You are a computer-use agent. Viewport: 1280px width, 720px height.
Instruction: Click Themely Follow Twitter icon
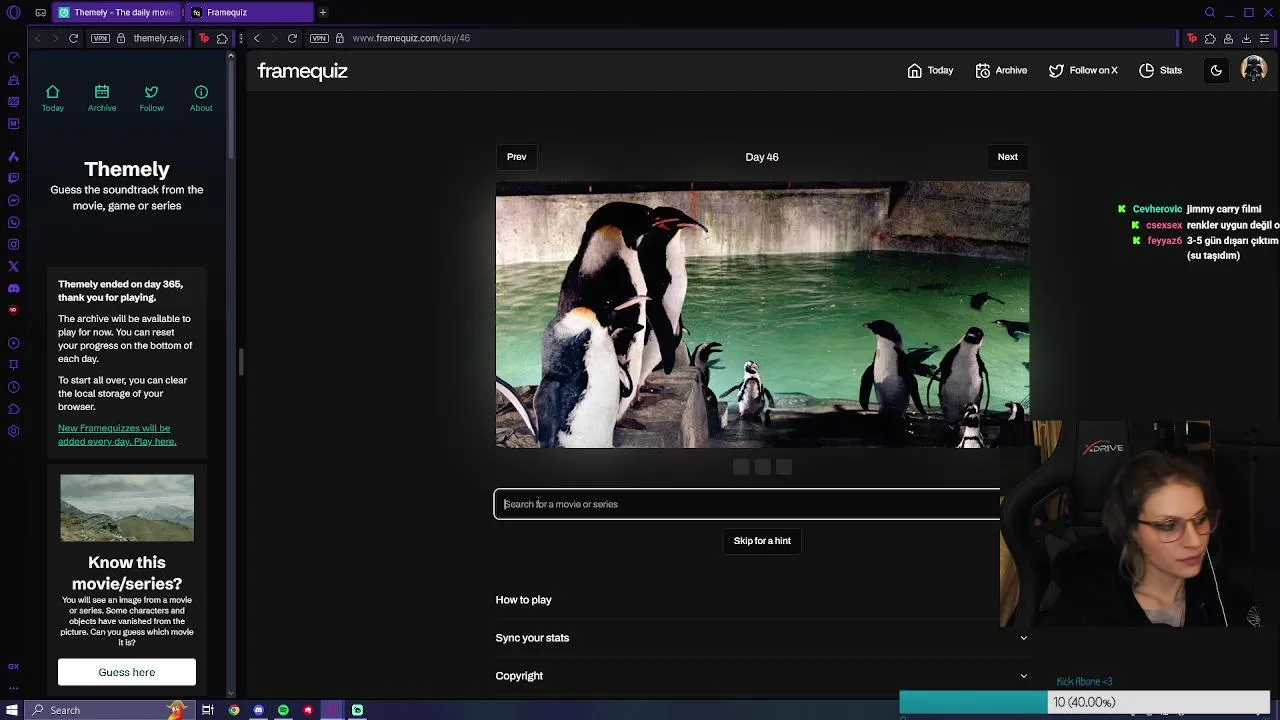tap(151, 91)
